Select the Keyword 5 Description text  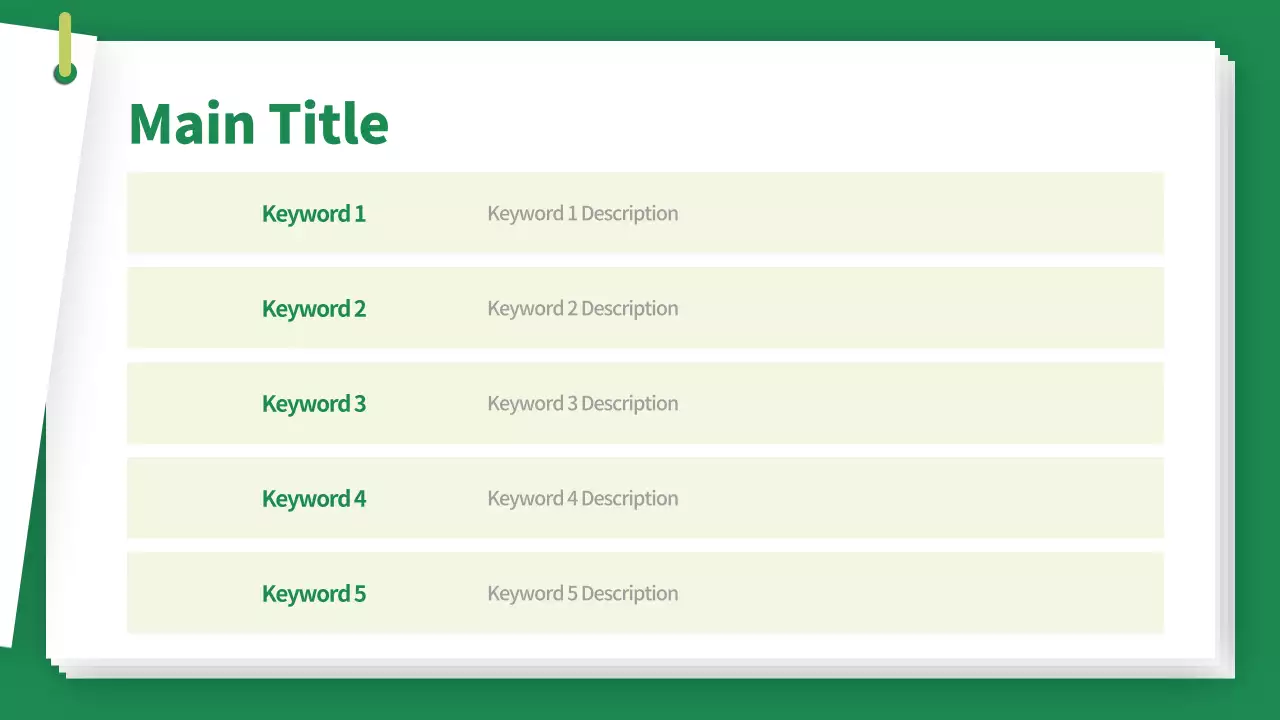point(582,593)
